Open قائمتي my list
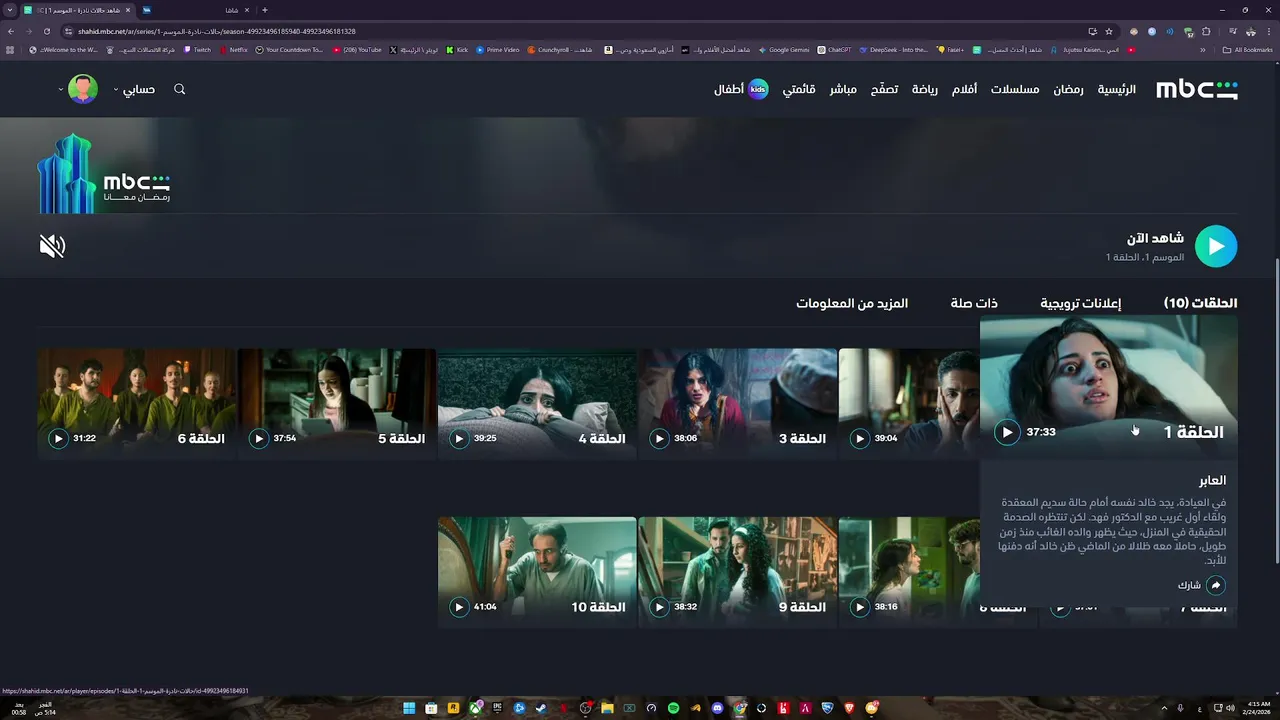The width and height of the screenshot is (1280, 720). pyautogui.click(x=799, y=89)
